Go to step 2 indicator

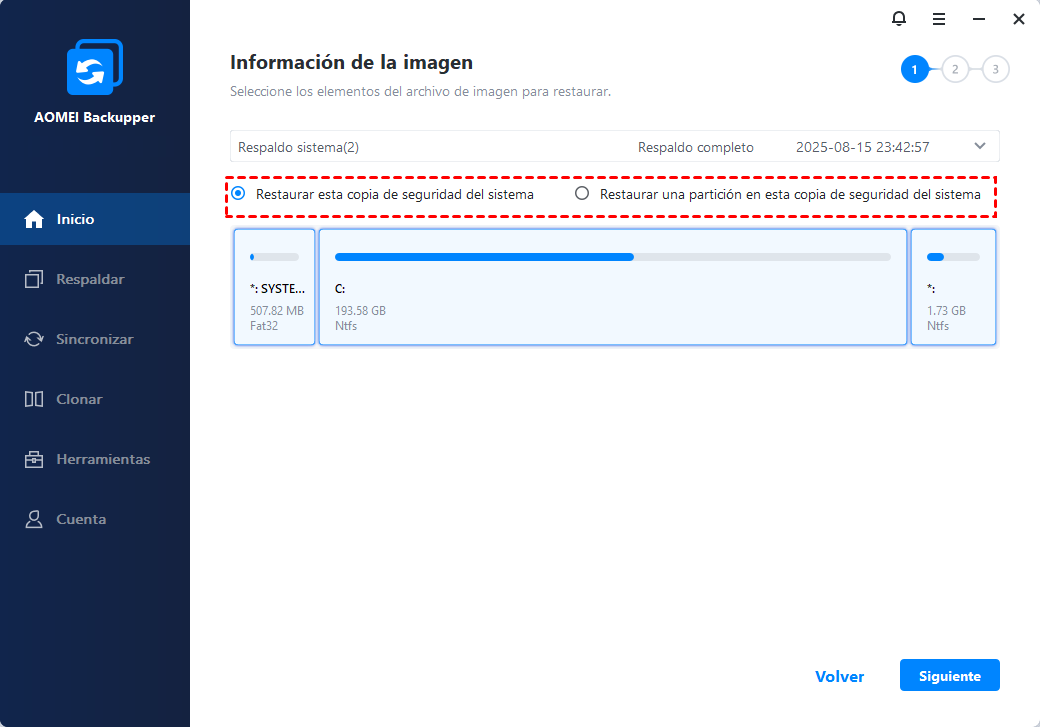pyautogui.click(x=955, y=69)
